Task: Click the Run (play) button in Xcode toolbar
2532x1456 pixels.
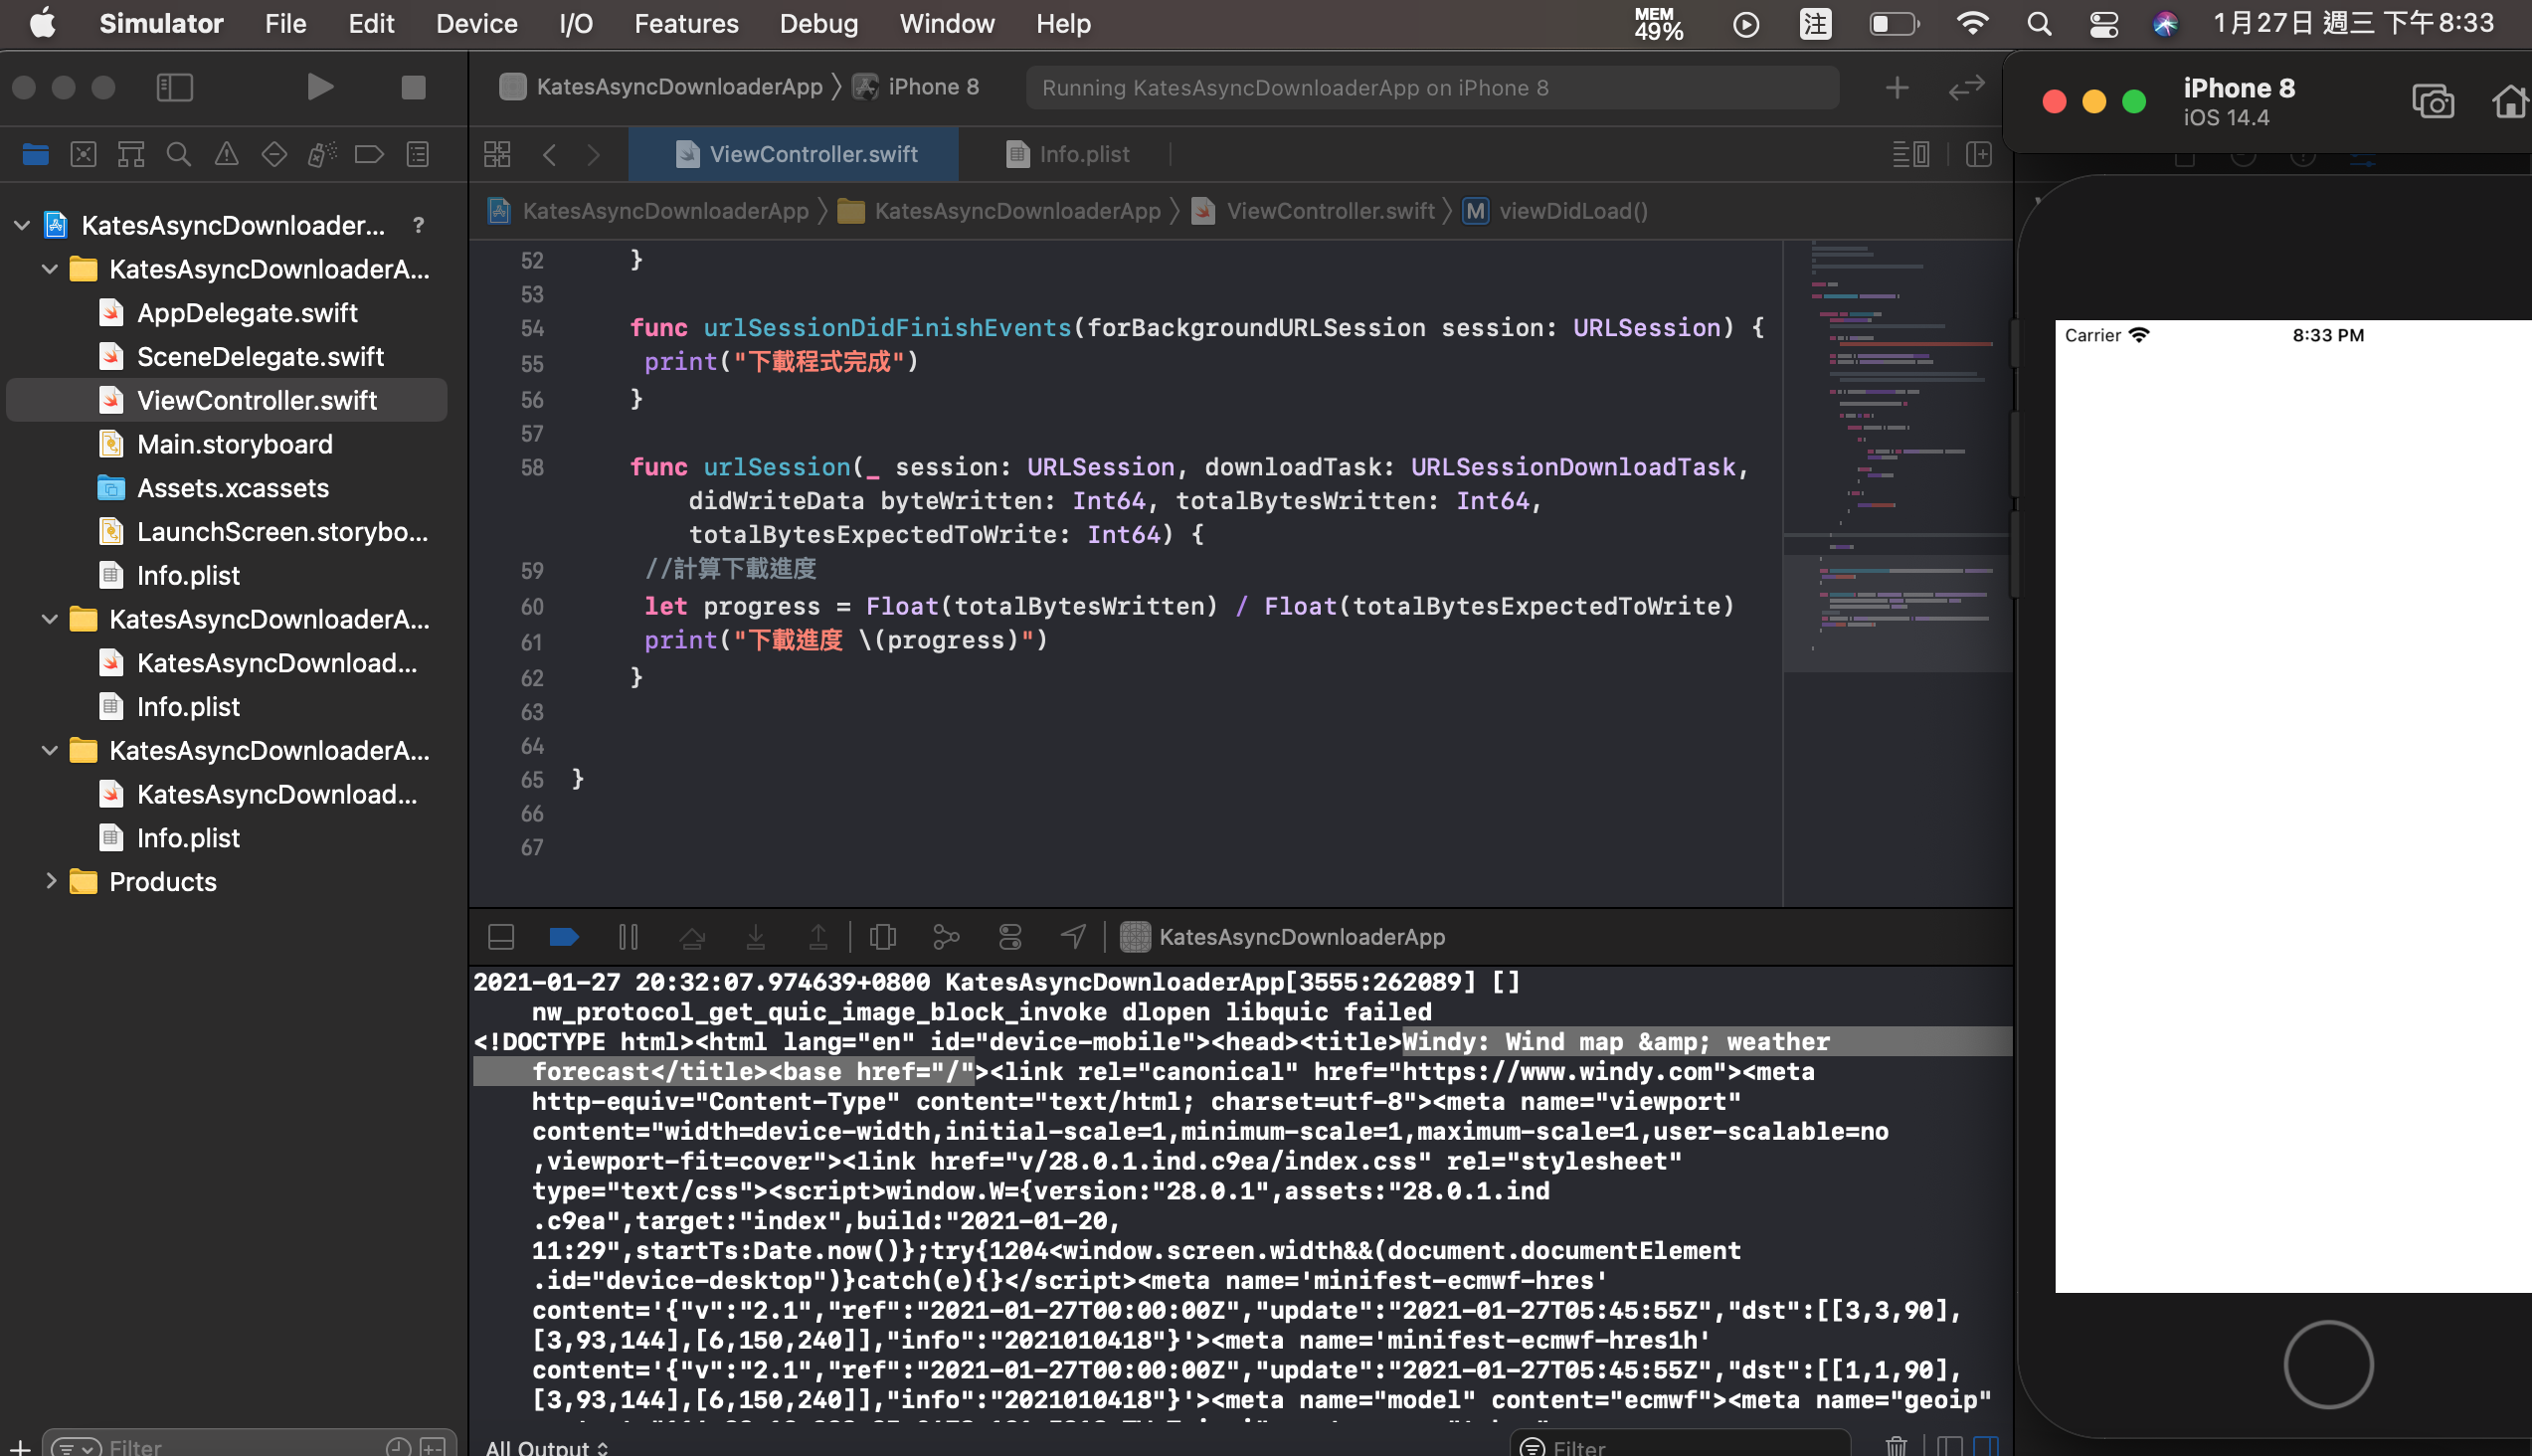Action: tap(319, 87)
